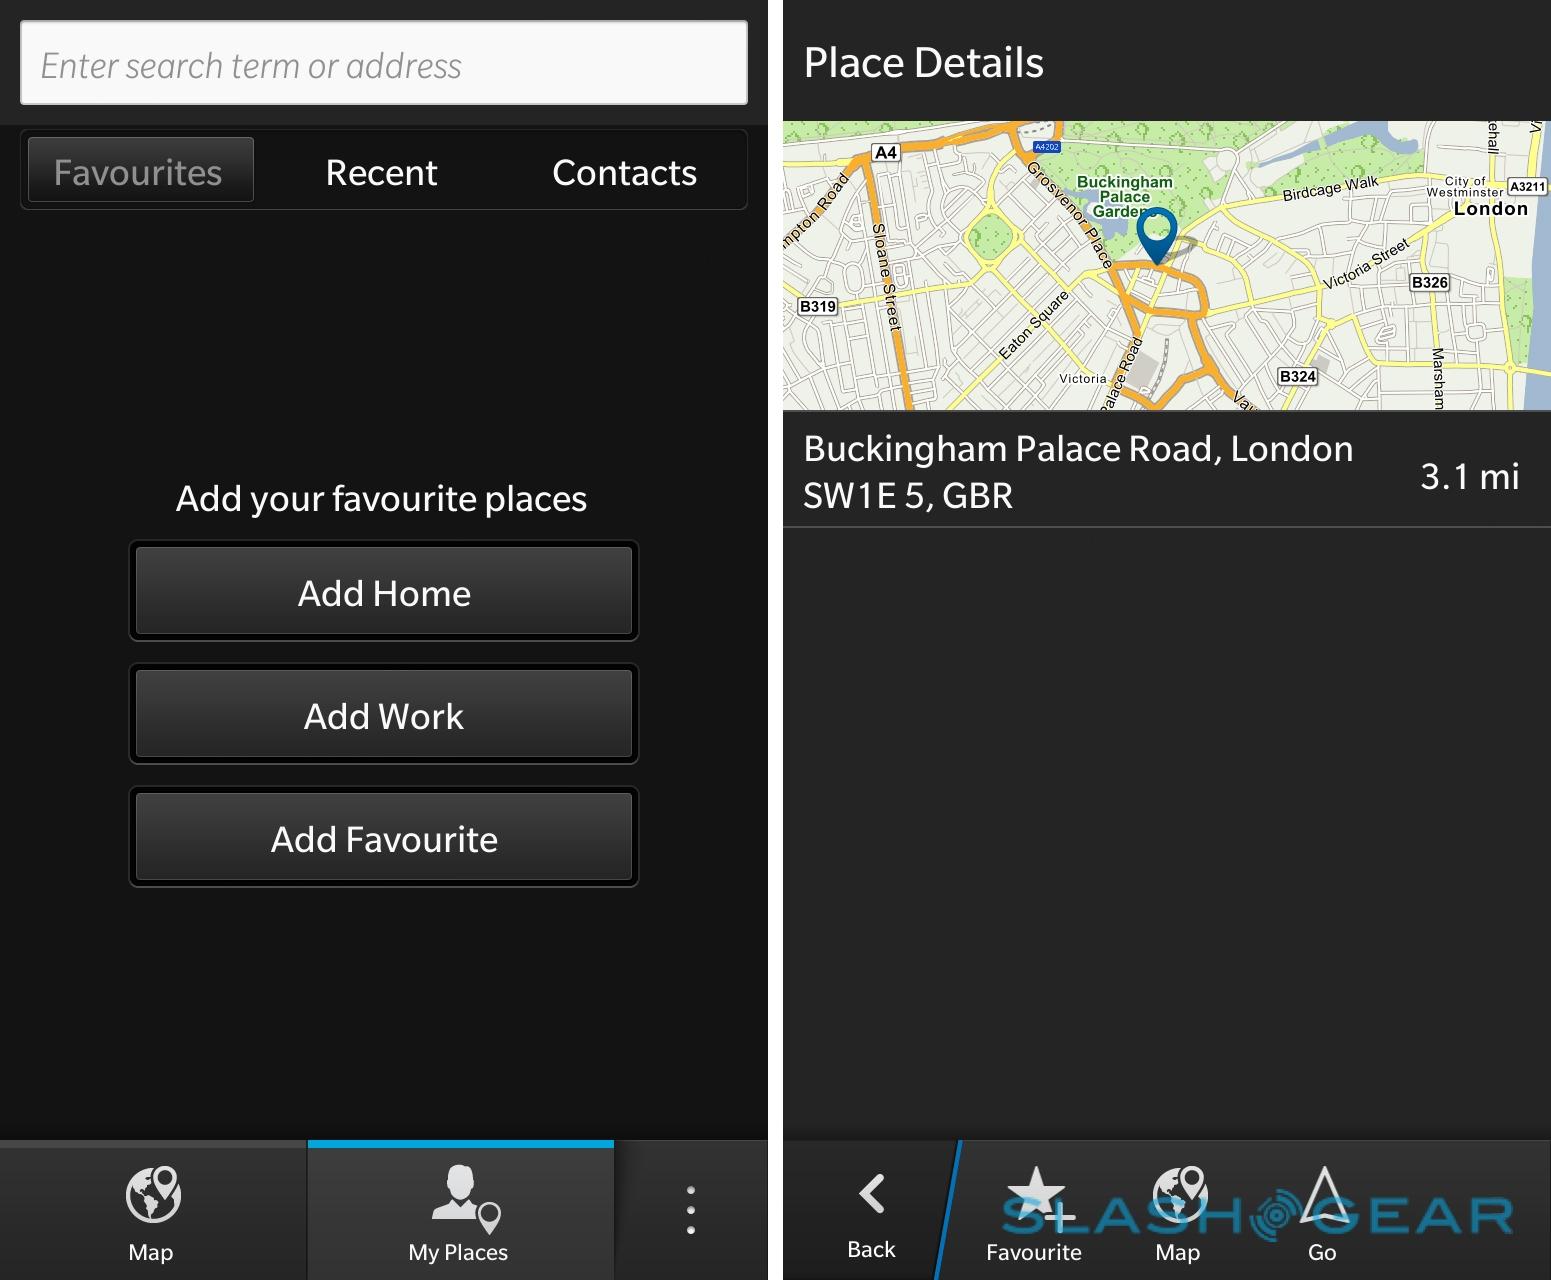The width and height of the screenshot is (1551, 1280).
Task: Switch to the Recent tab
Action: click(x=381, y=172)
